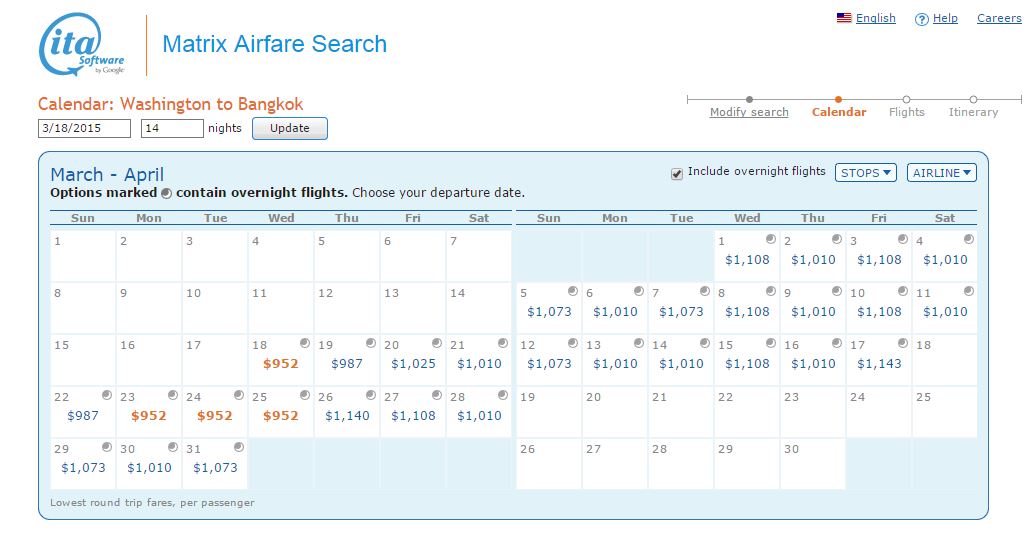Click overnight flight icon on March 31
Screen dimensions: 1028x545
[239, 447]
